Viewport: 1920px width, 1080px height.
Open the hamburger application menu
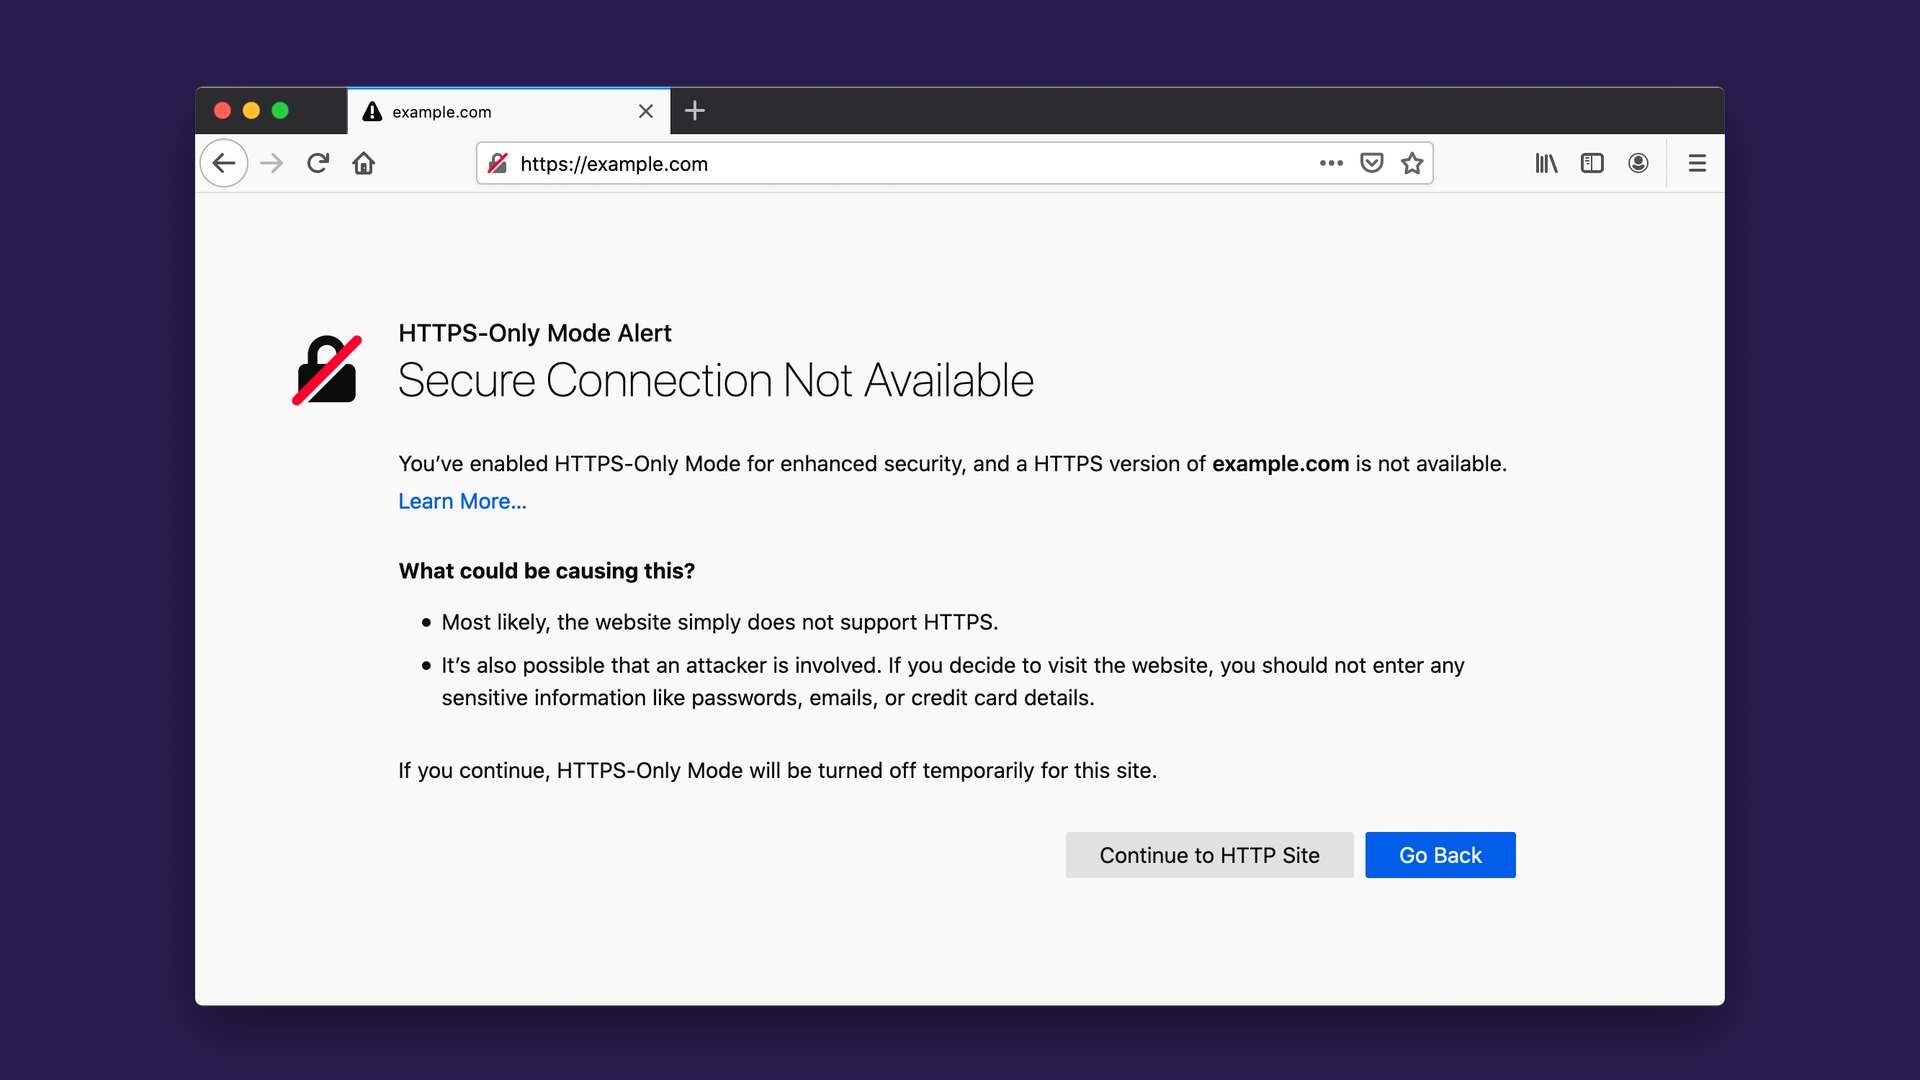(x=1697, y=163)
